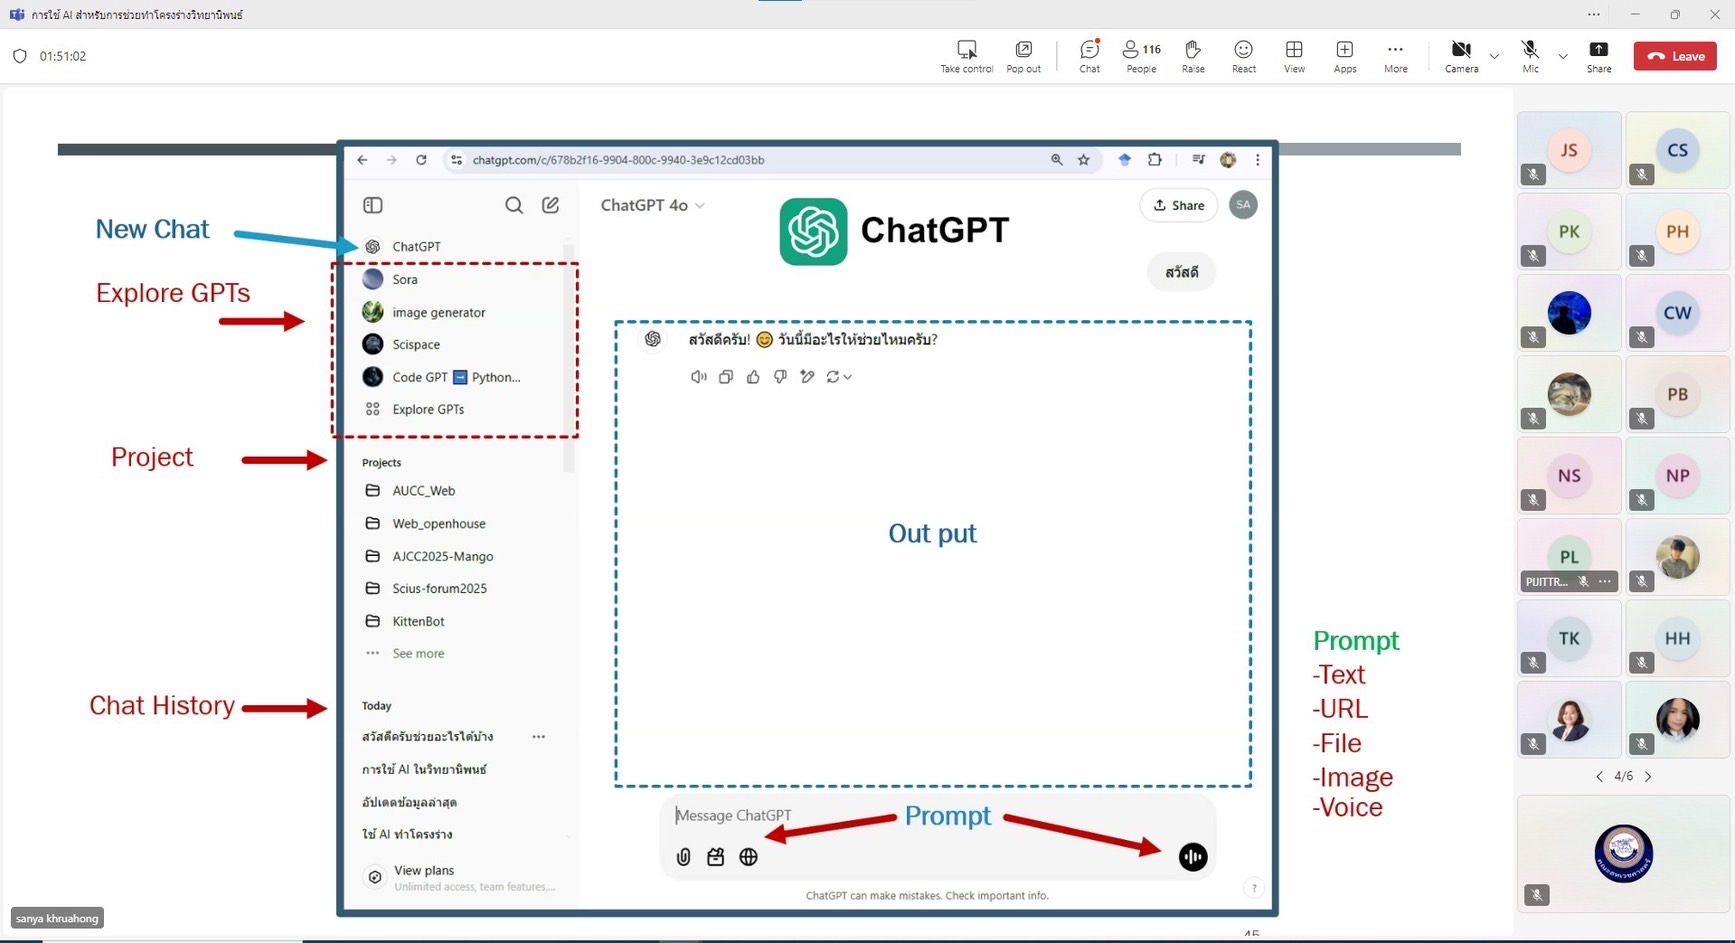Pop out the shared content

(x=1023, y=56)
